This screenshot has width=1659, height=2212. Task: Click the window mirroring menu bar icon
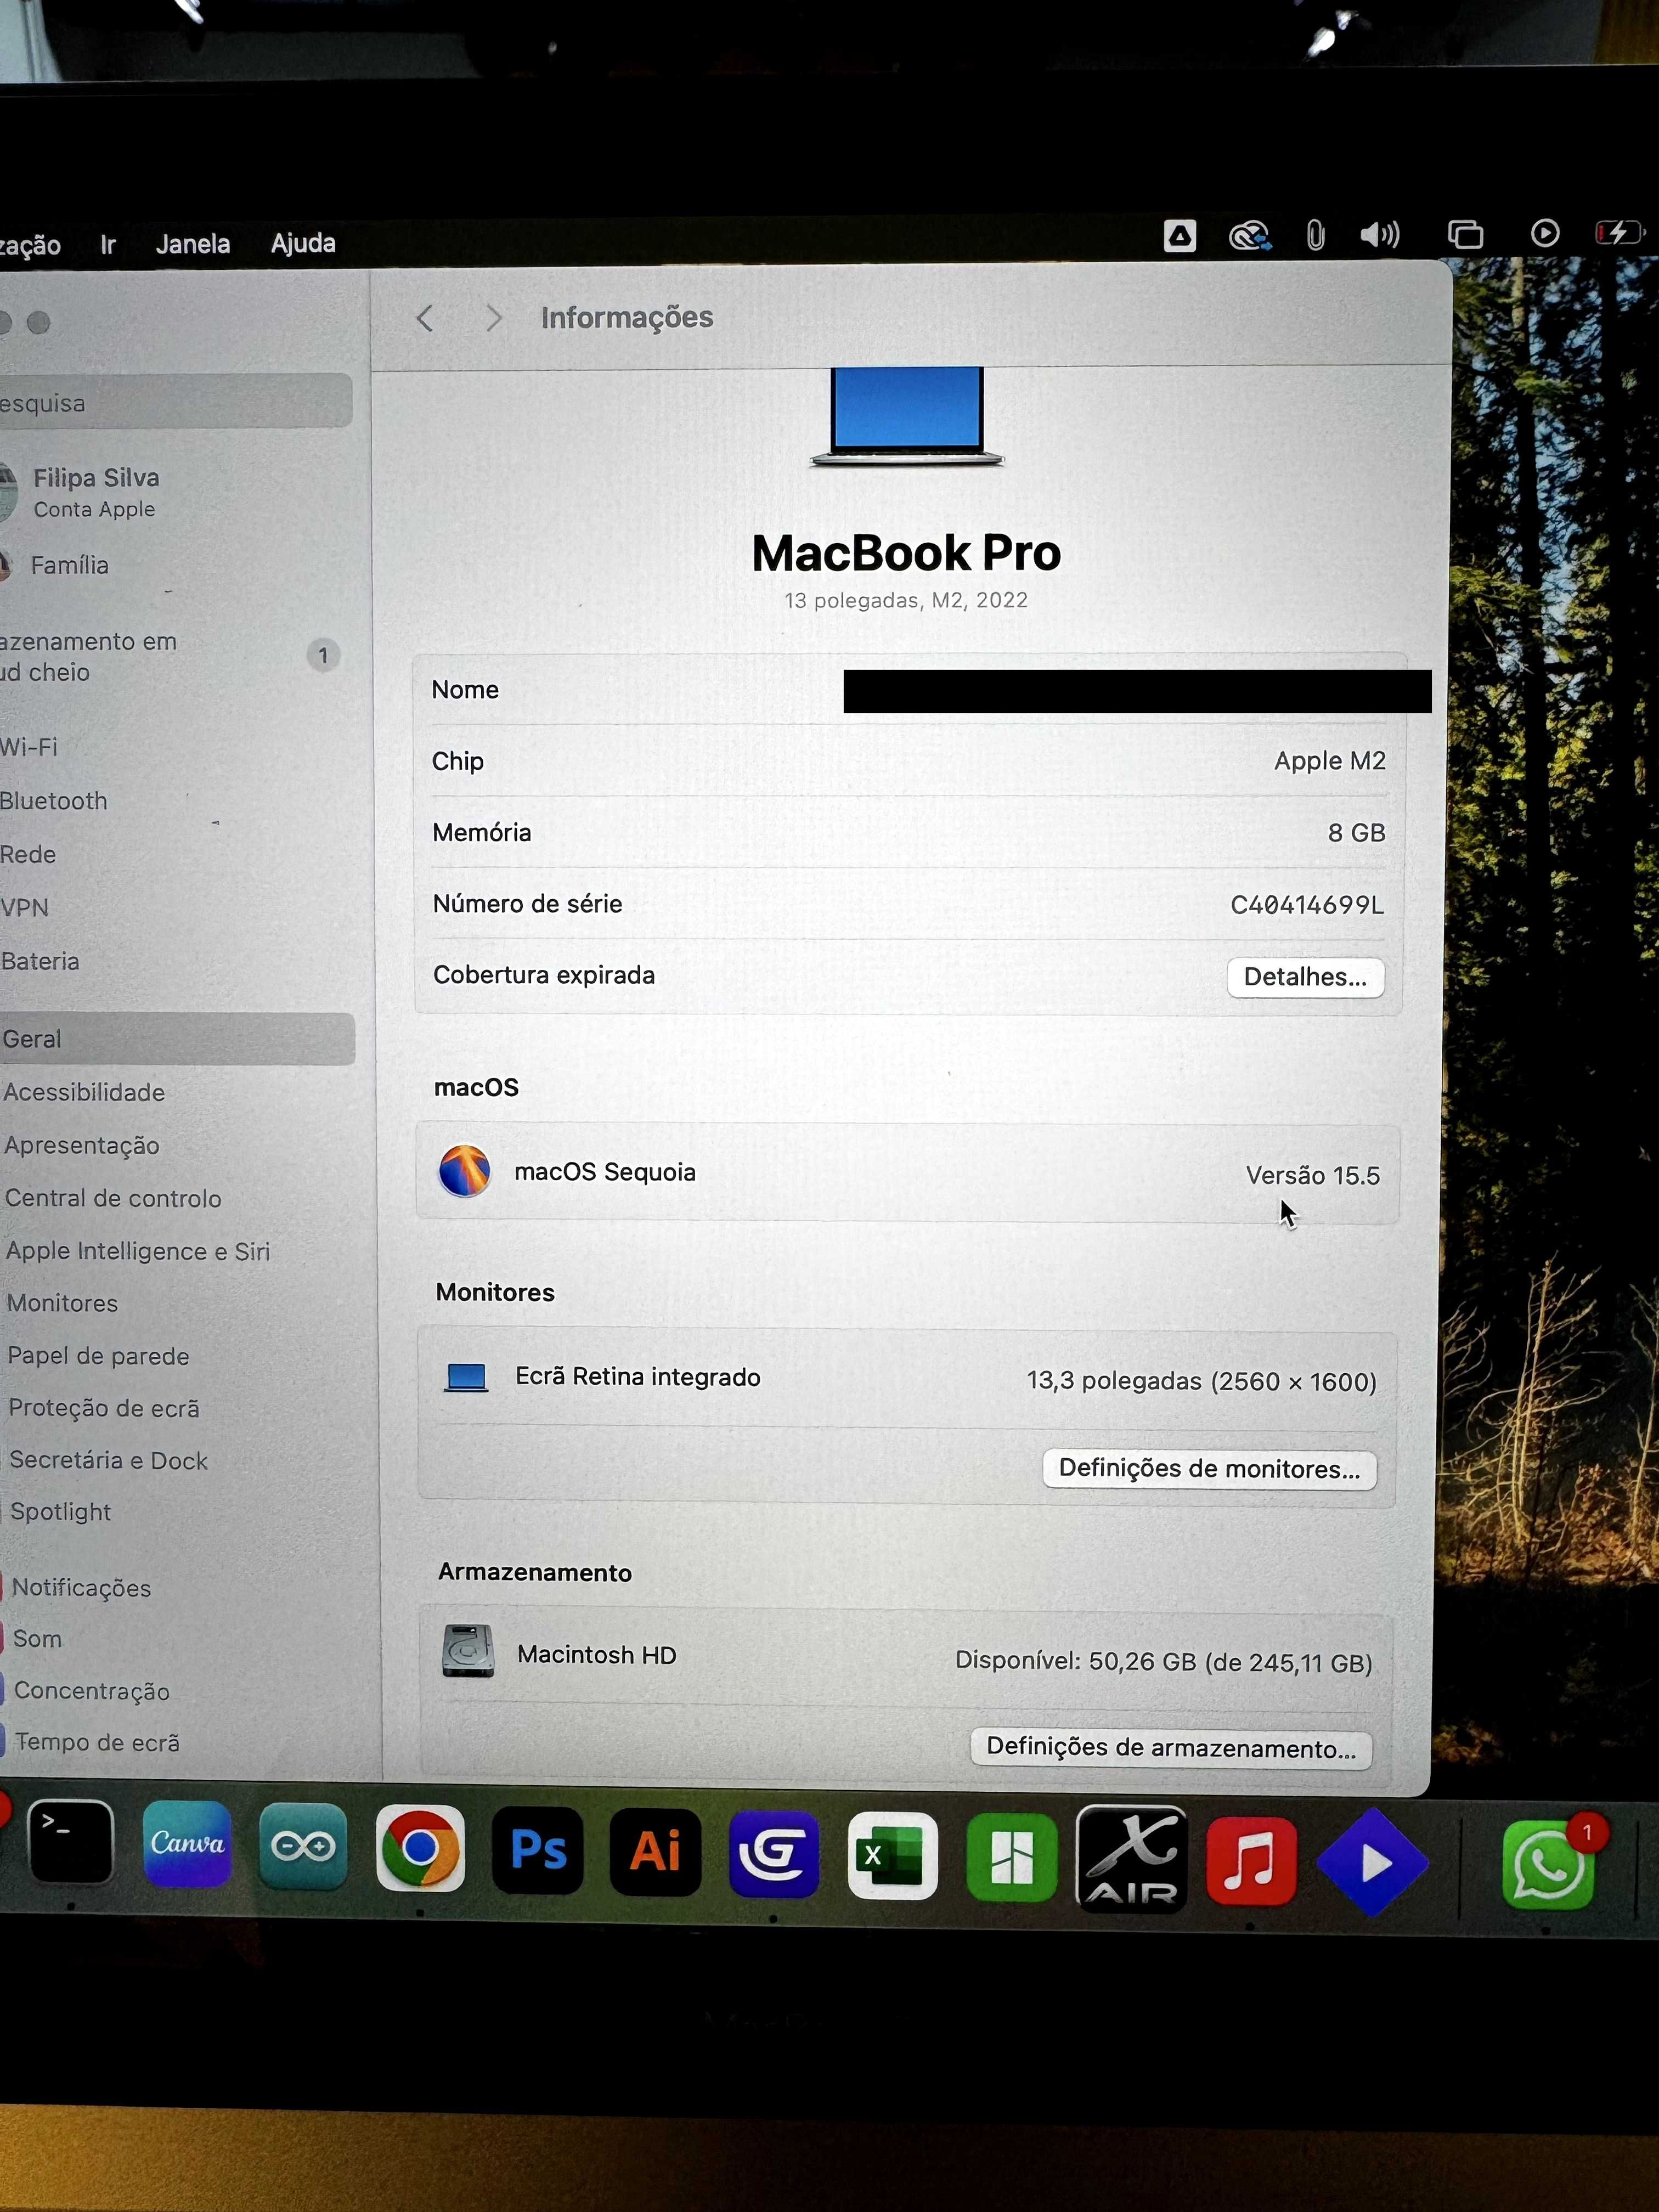tap(1466, 234)
